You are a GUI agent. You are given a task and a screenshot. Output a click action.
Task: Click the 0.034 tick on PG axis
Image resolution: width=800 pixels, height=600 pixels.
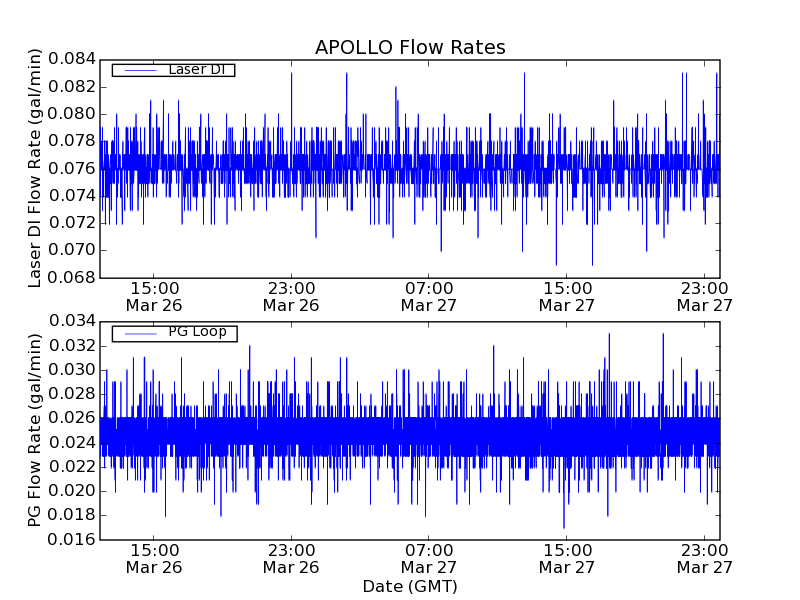click(x=72, y=321)
